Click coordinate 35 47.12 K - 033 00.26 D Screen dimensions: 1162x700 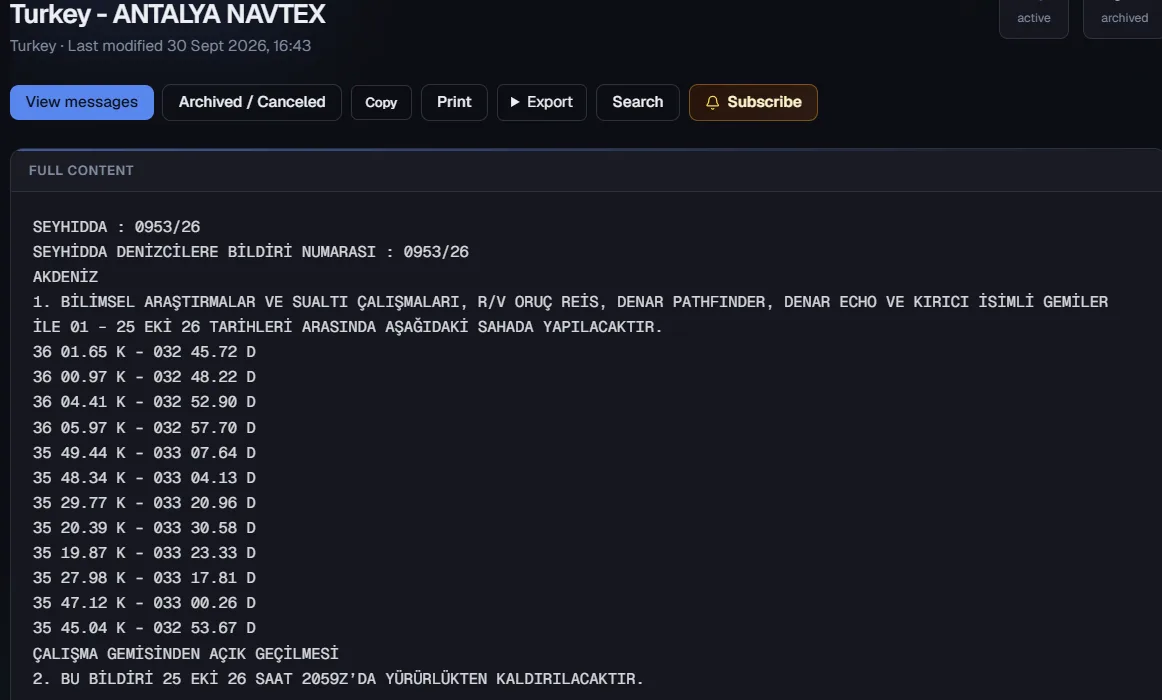(x=144, y=603)
